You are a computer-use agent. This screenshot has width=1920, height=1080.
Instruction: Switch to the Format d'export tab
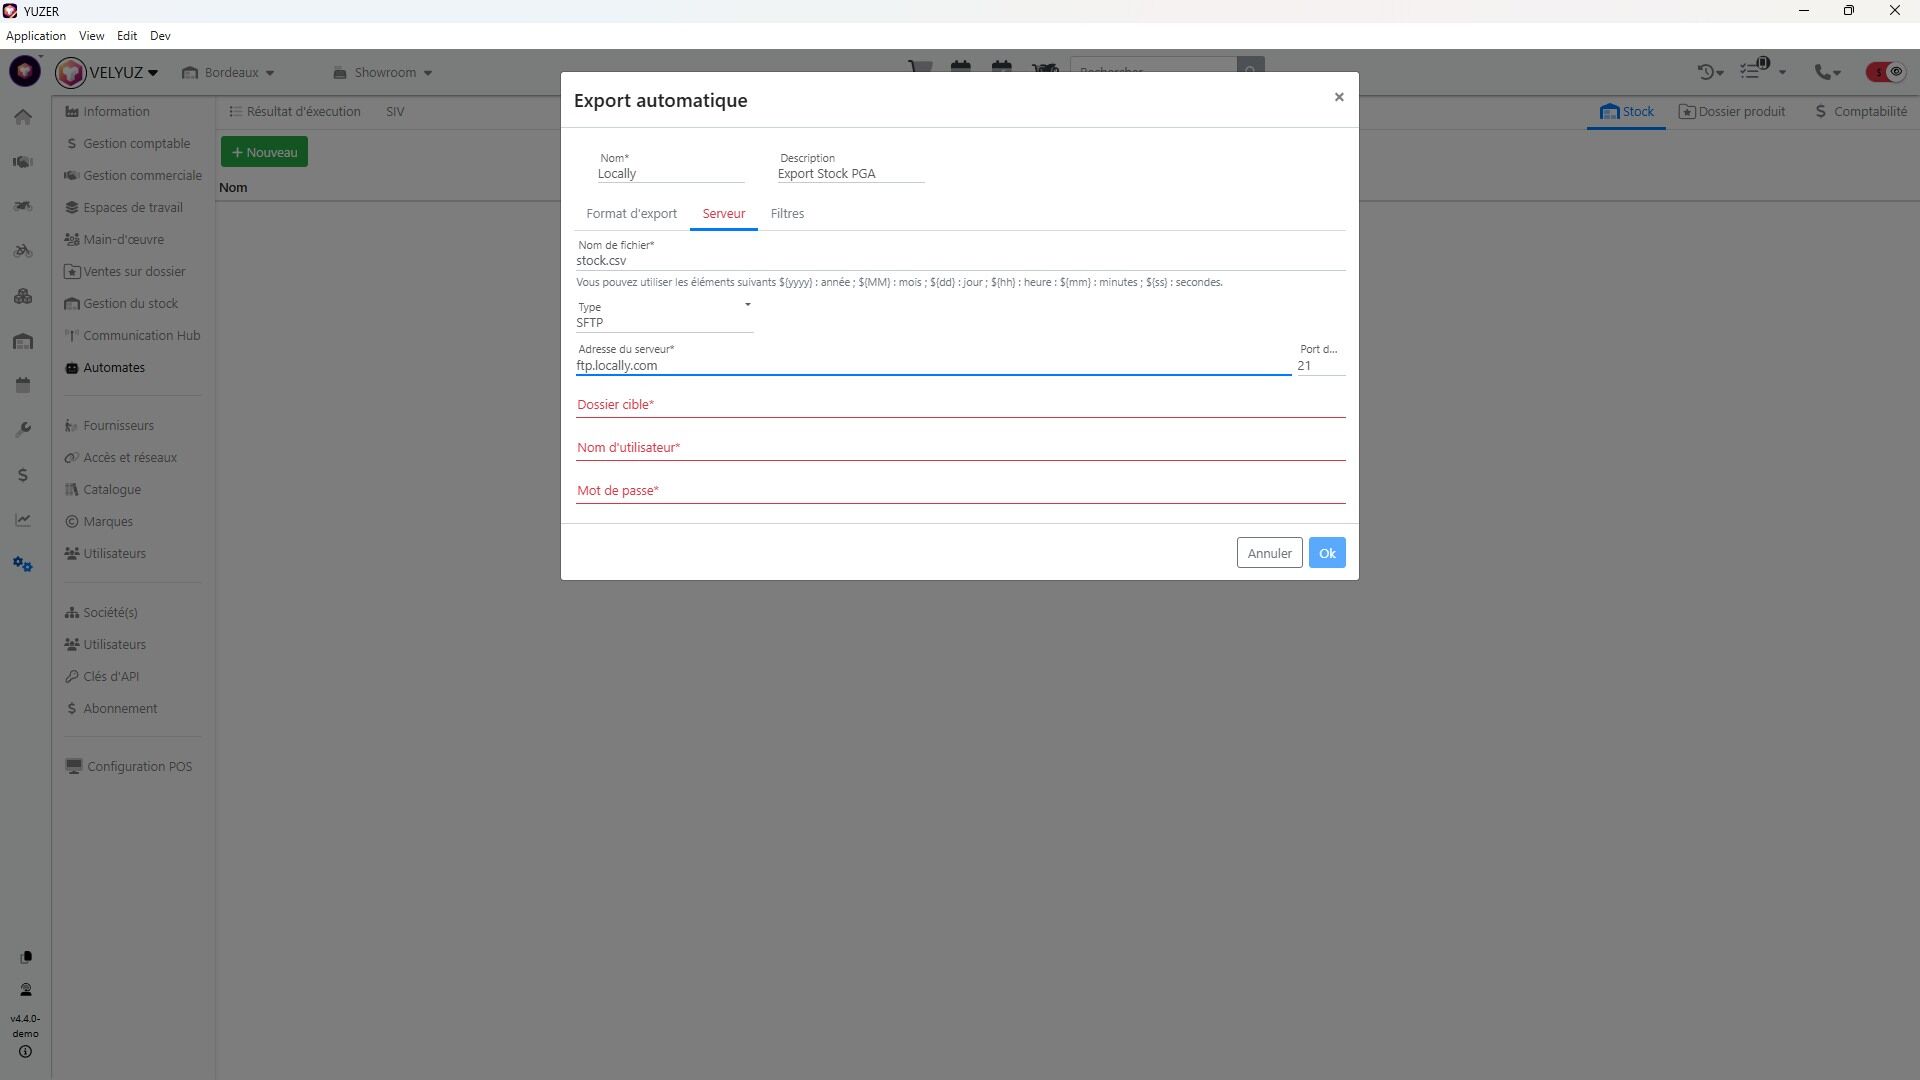point(631,214)
